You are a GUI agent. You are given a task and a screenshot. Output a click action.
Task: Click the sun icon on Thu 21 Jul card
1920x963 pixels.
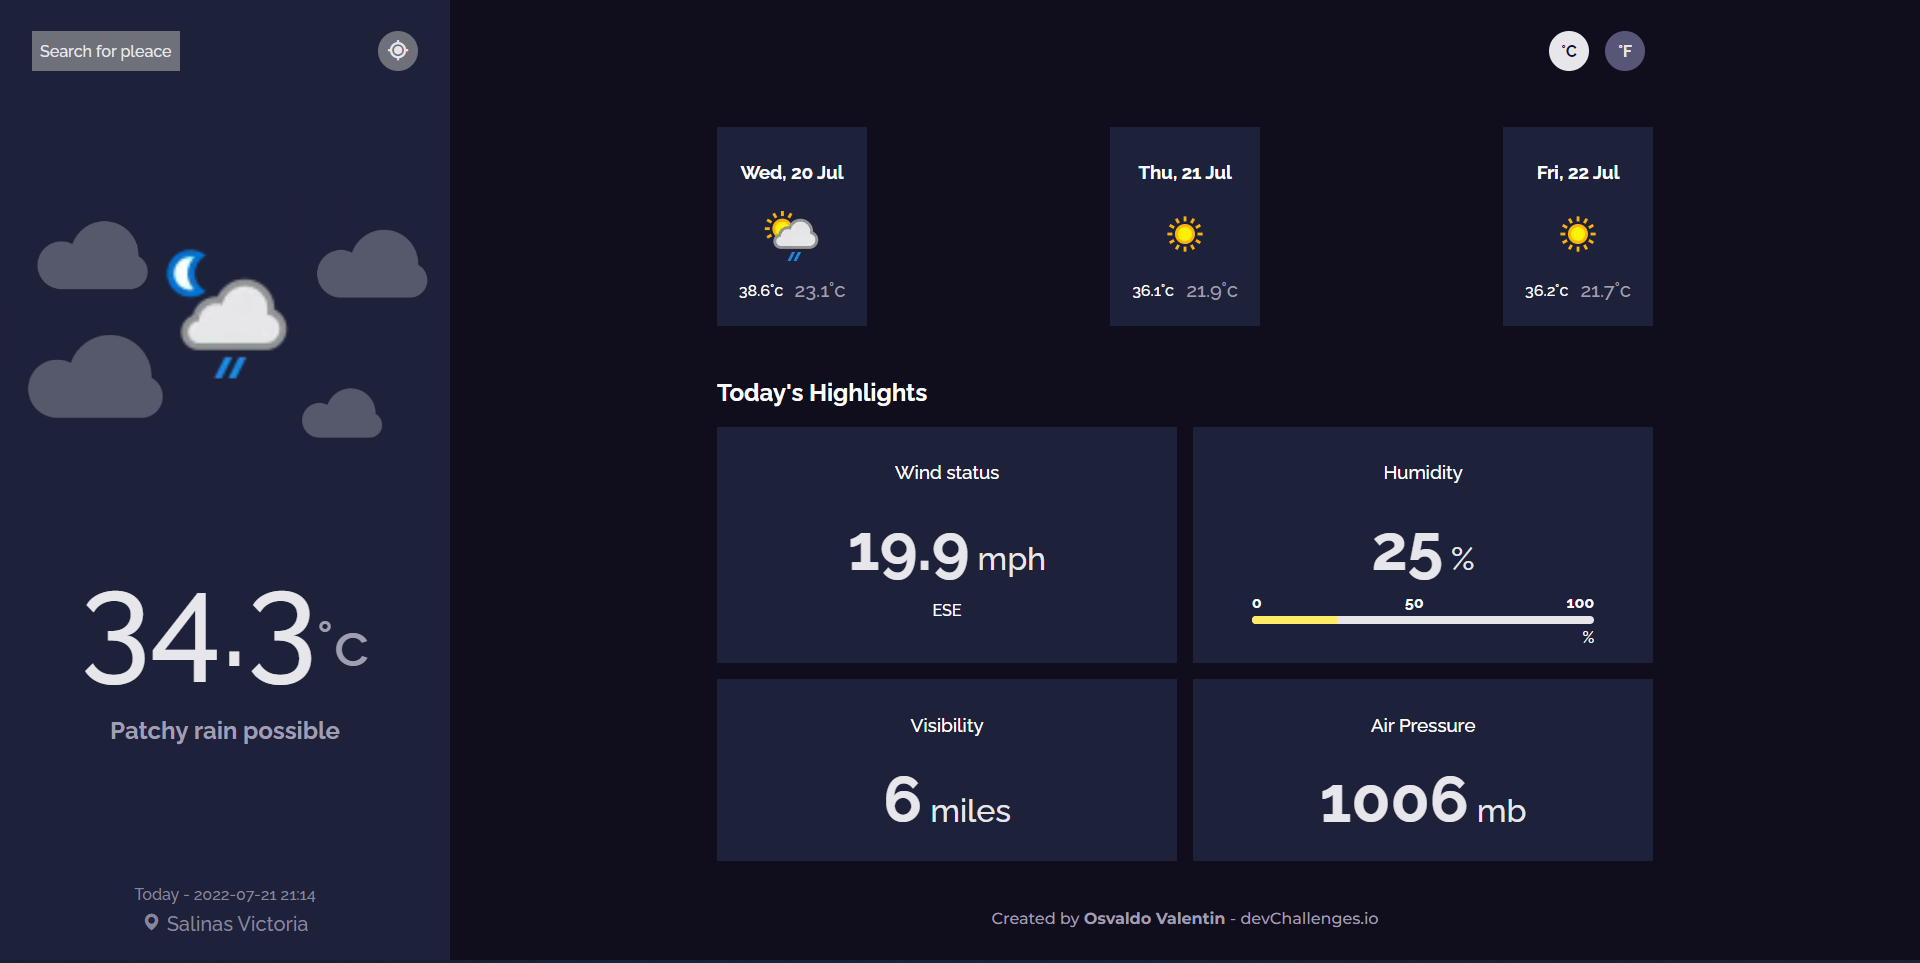click(1184, 233)
